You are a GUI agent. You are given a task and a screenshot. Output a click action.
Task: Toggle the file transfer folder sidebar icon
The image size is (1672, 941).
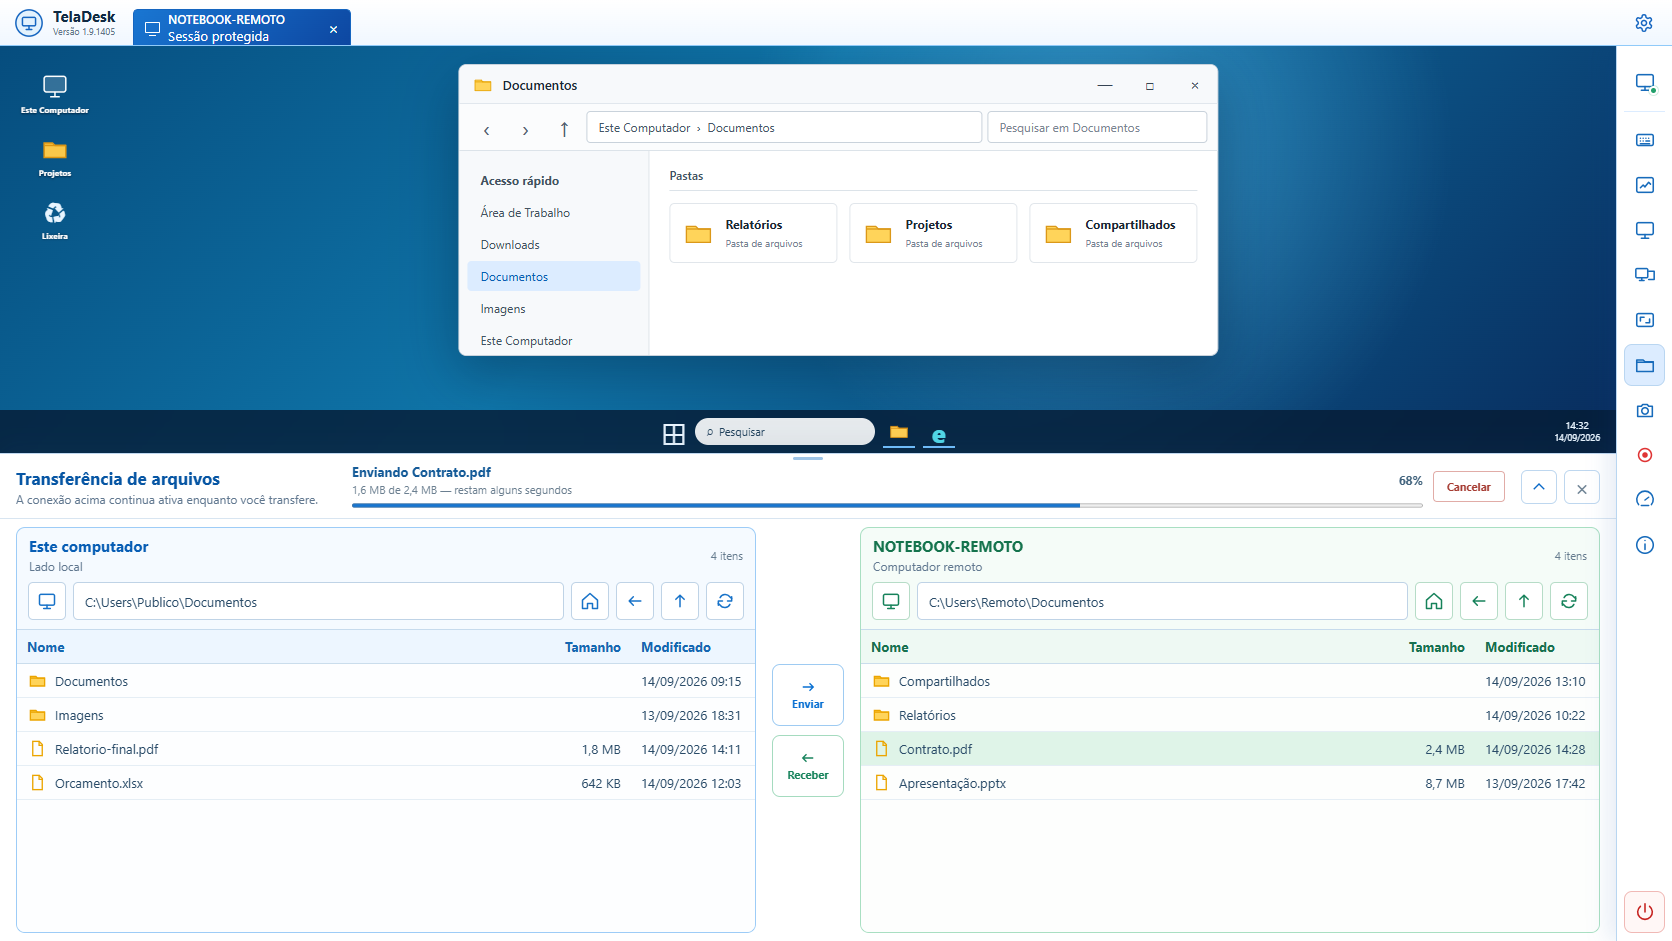[x=1644, y=365]
